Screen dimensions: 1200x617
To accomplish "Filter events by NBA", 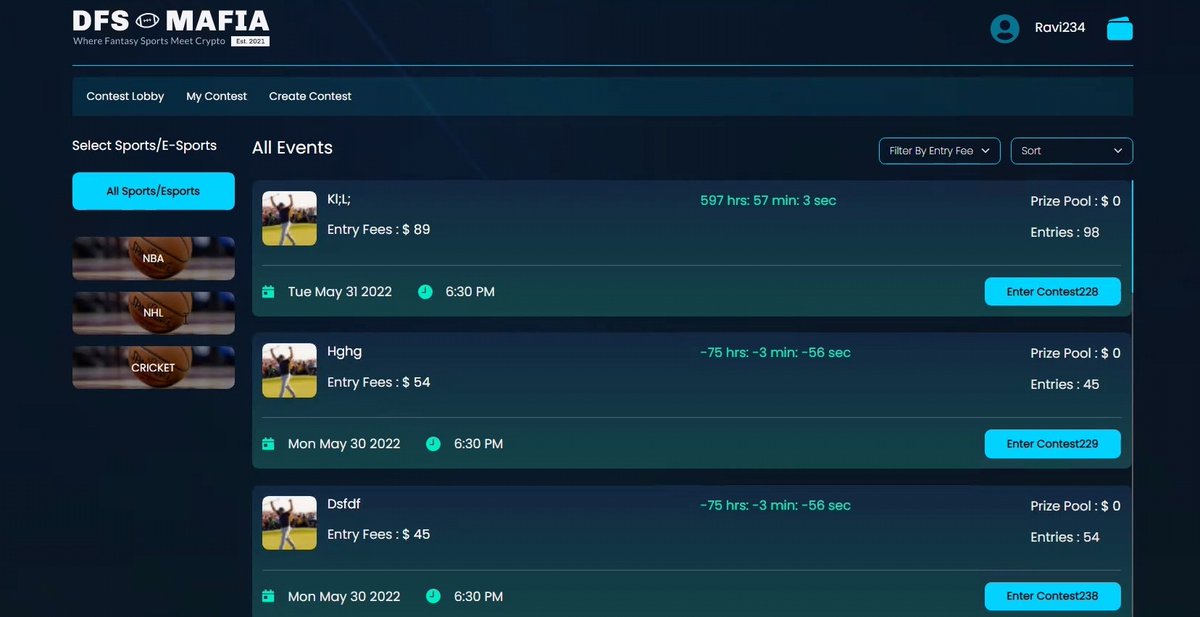I will point(153,258).
